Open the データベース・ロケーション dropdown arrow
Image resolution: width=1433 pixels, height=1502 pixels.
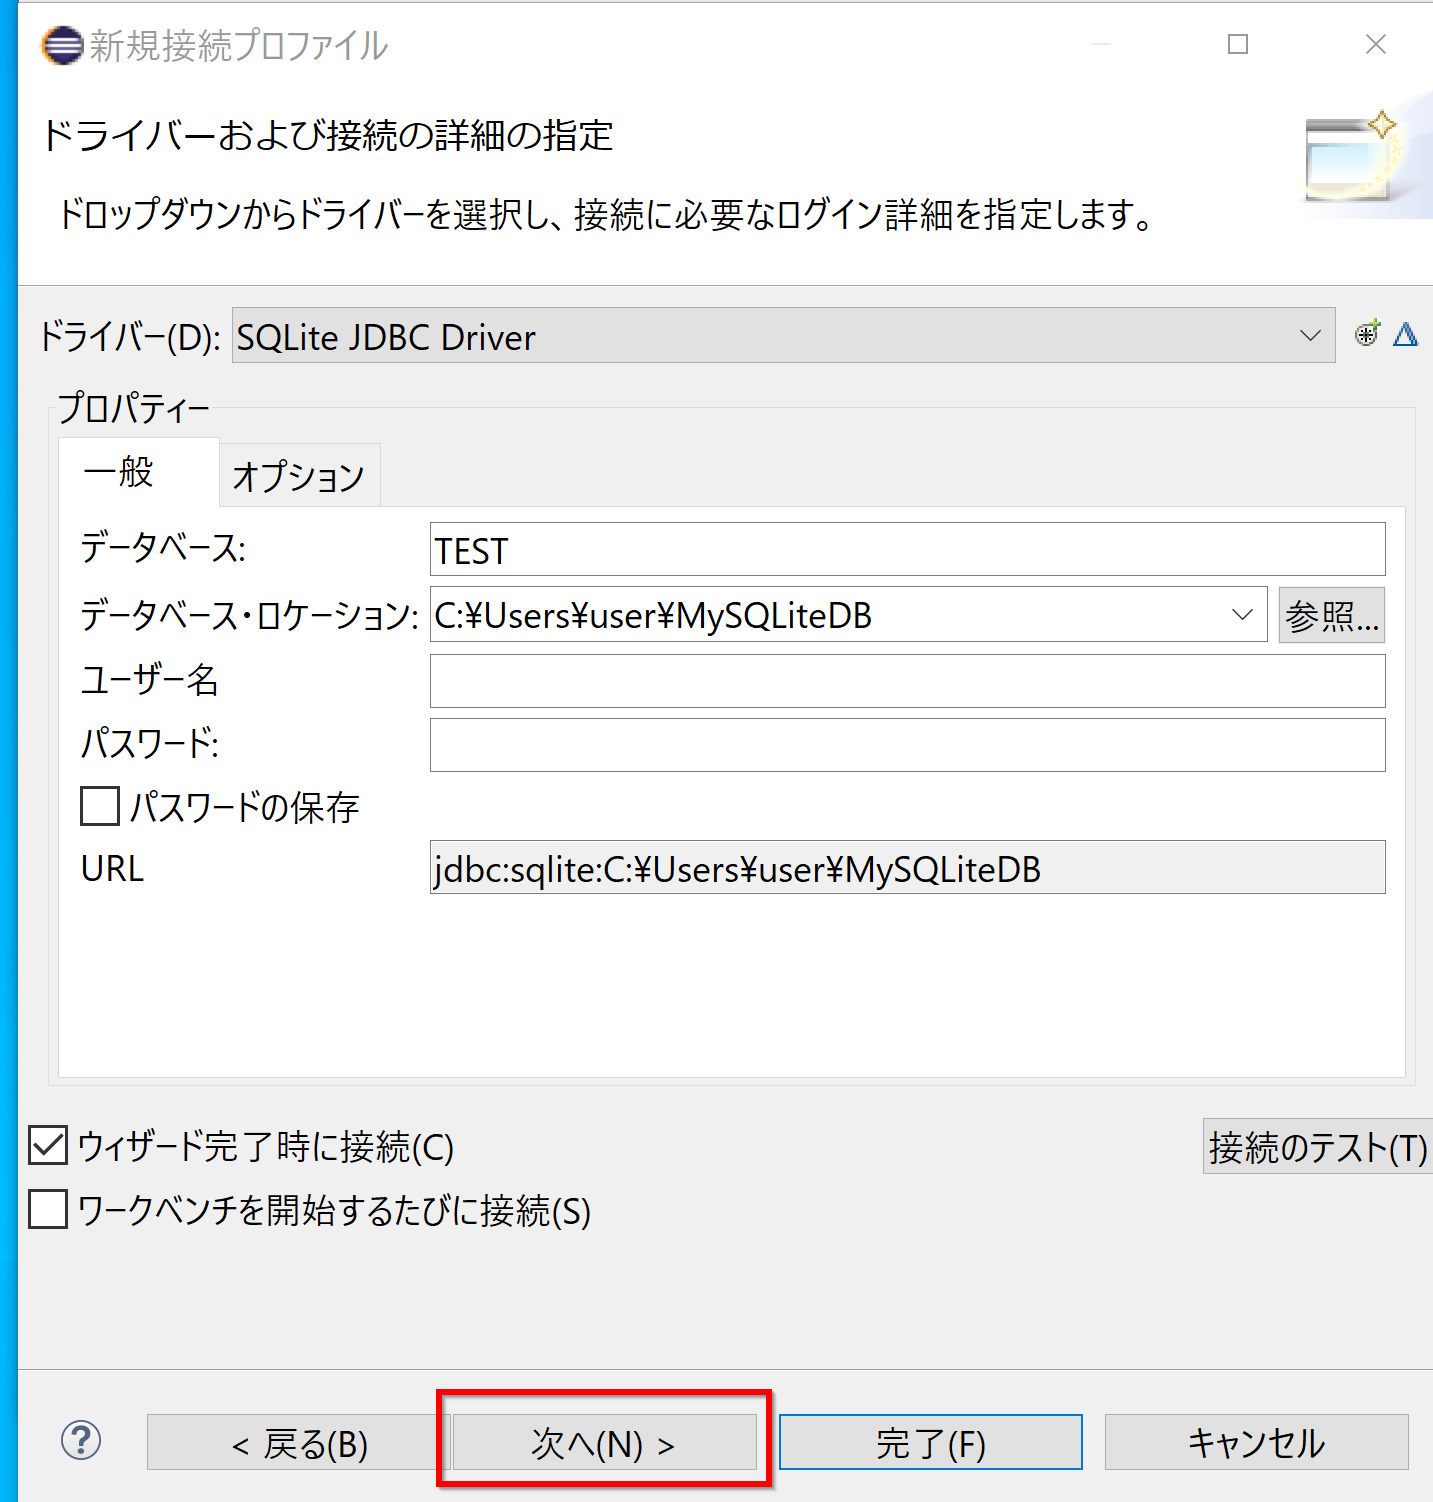[1242, 615]
